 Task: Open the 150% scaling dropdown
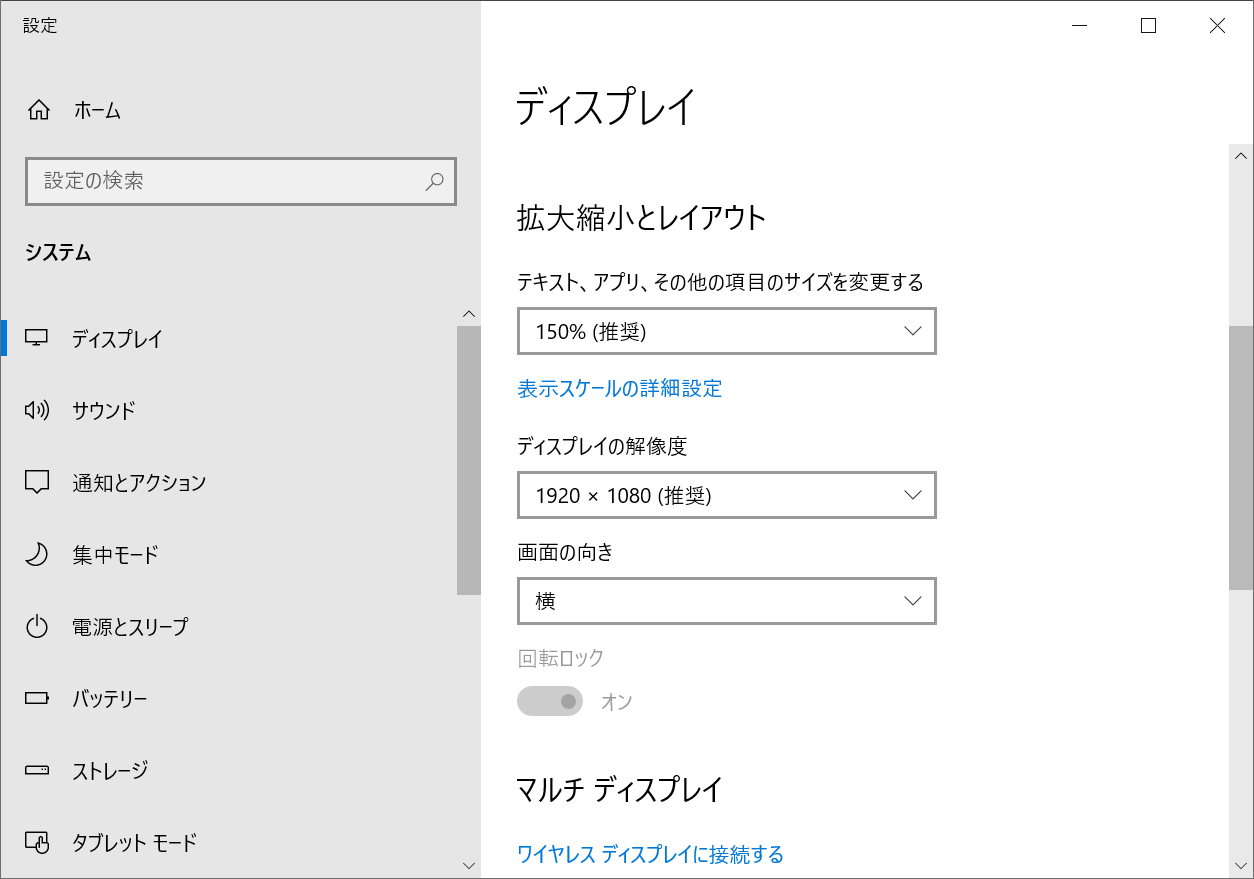(x=726, y=331)
